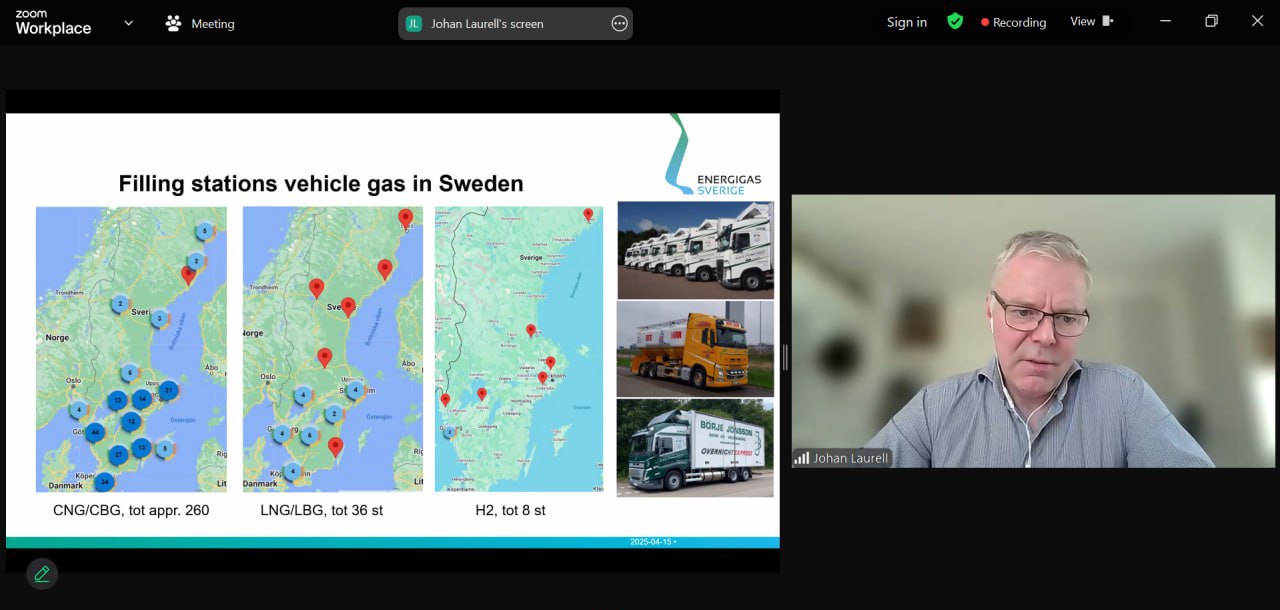This screenshot has width=1280, height=610.
Task: Click the Johan Laurell name label
Action: pos(850,458)
